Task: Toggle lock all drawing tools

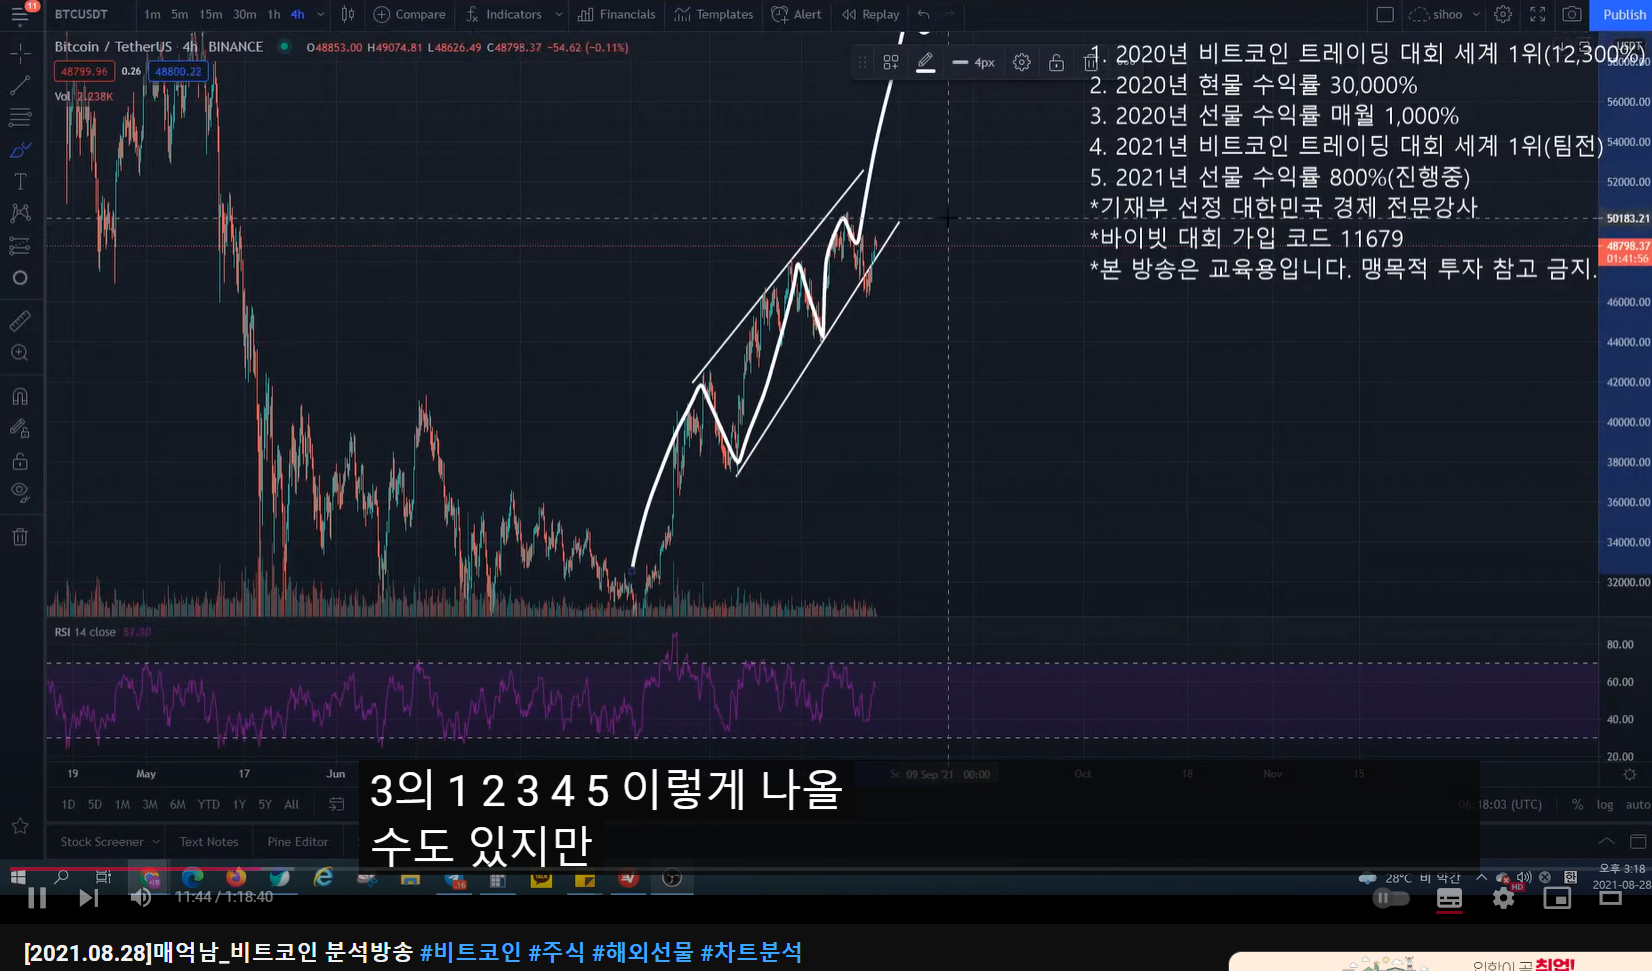Action: tap(20, 461)
